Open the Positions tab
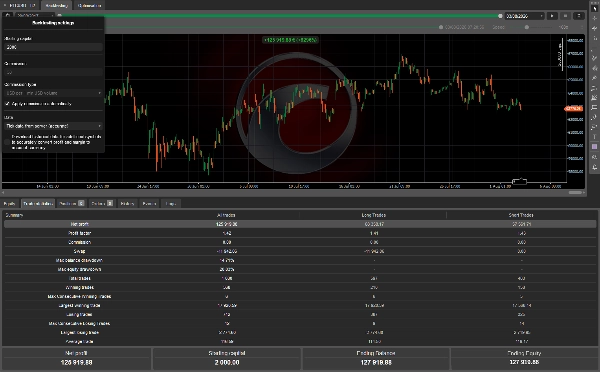Screen dimensions: 600x372 [x=71, y=204]
